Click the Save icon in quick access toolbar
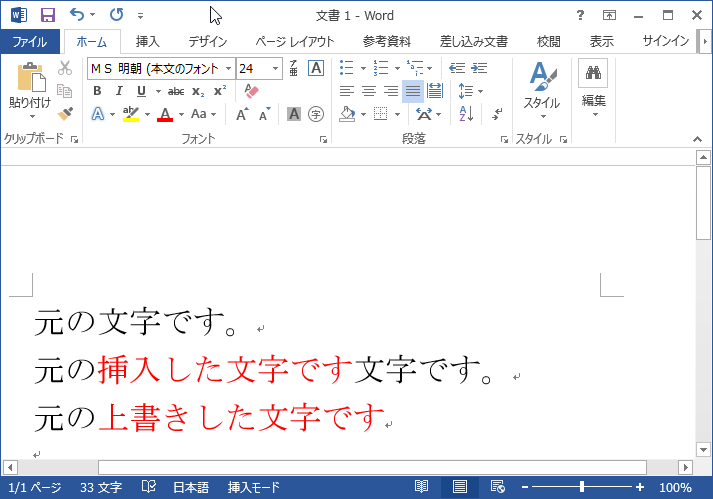This screenshot has height=499, width=713. 48,15
